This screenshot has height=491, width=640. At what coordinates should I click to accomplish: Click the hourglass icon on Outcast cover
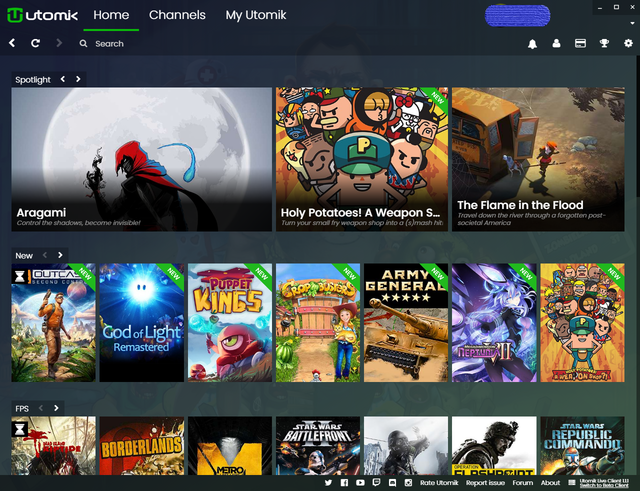[20, 277]
